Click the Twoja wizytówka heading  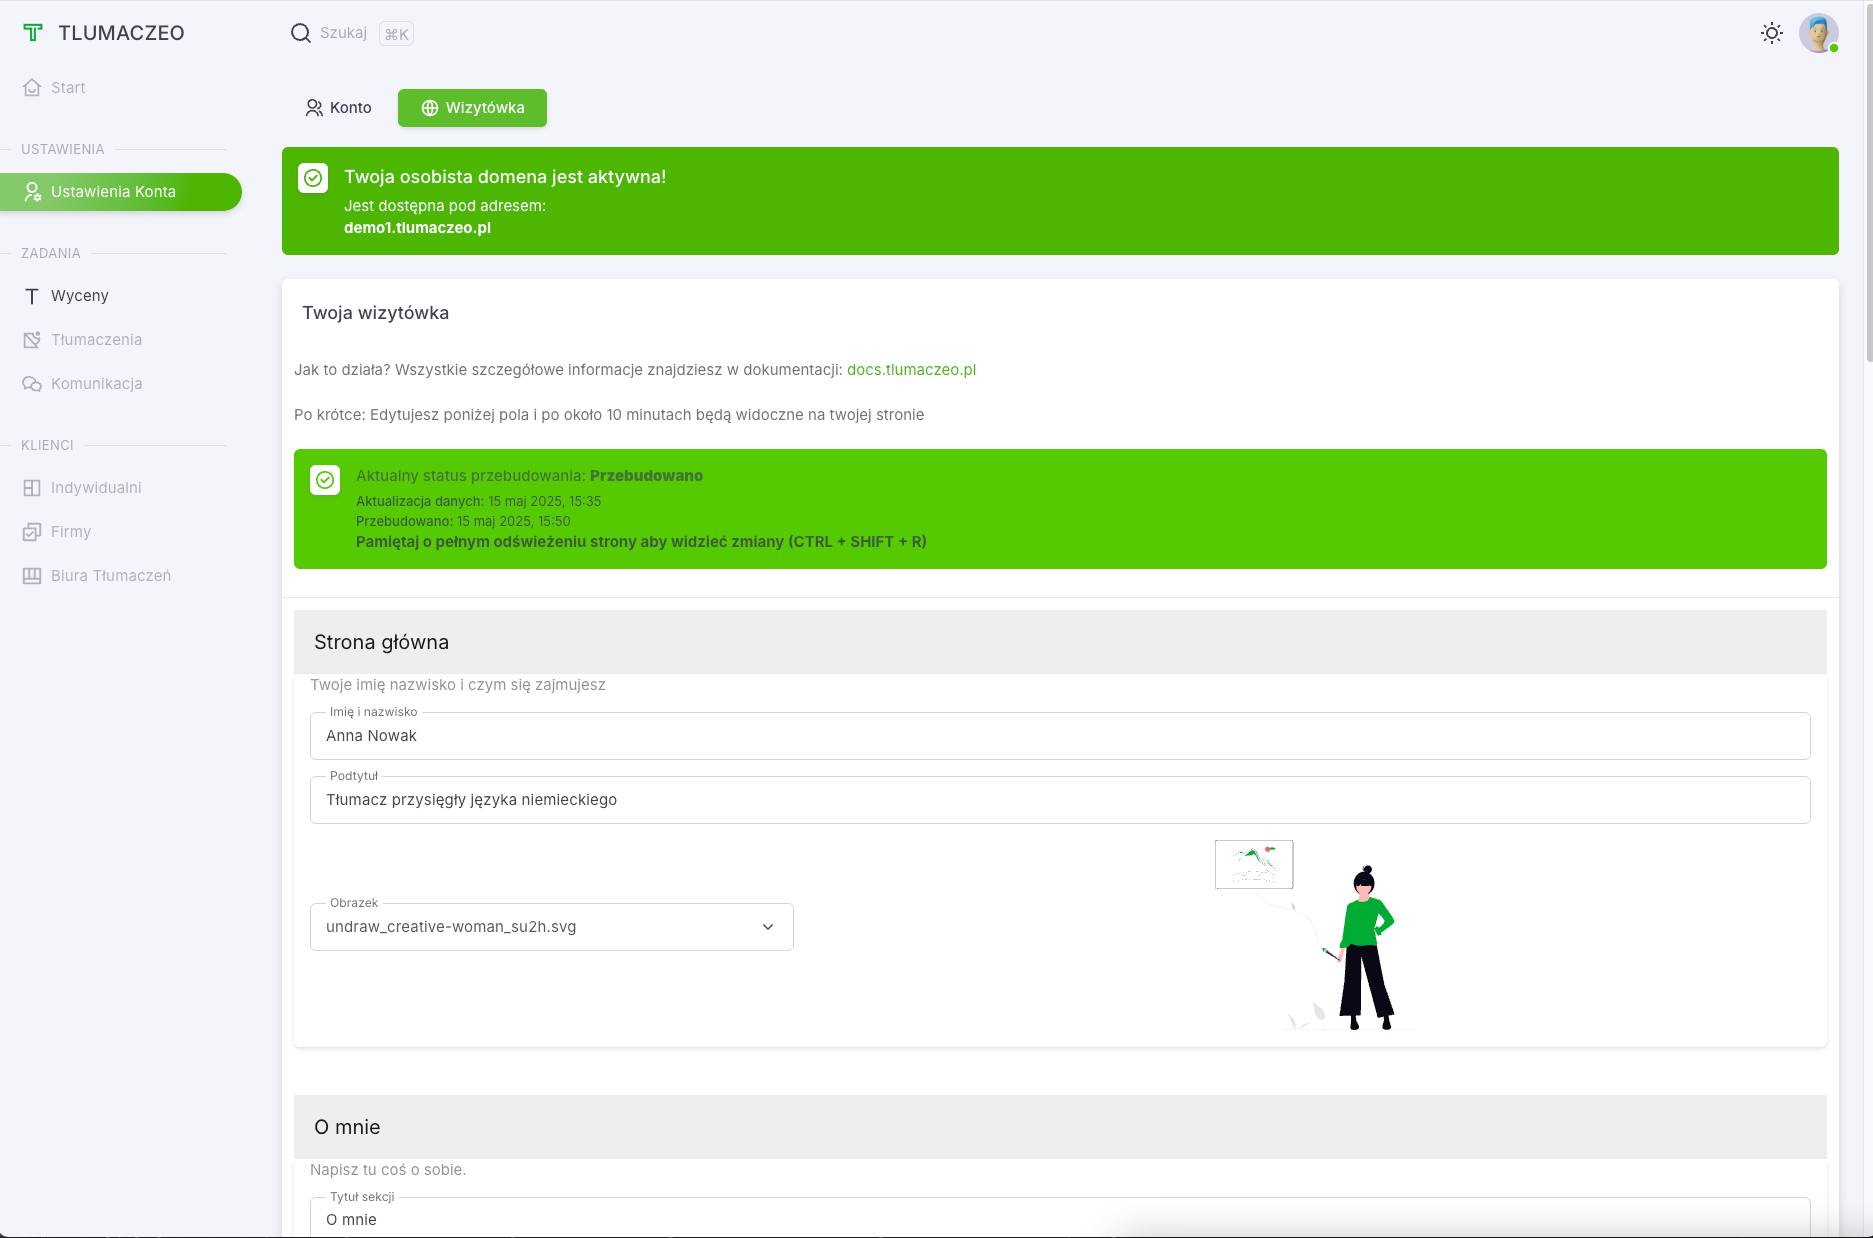click(376, 313)
